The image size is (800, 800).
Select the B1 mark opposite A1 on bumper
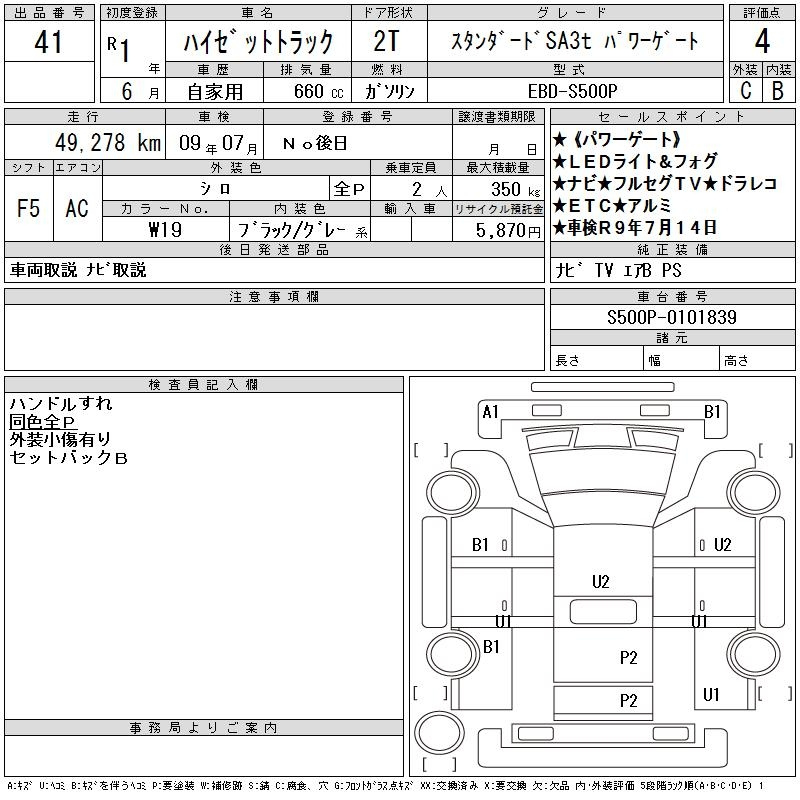coord(712,412)
